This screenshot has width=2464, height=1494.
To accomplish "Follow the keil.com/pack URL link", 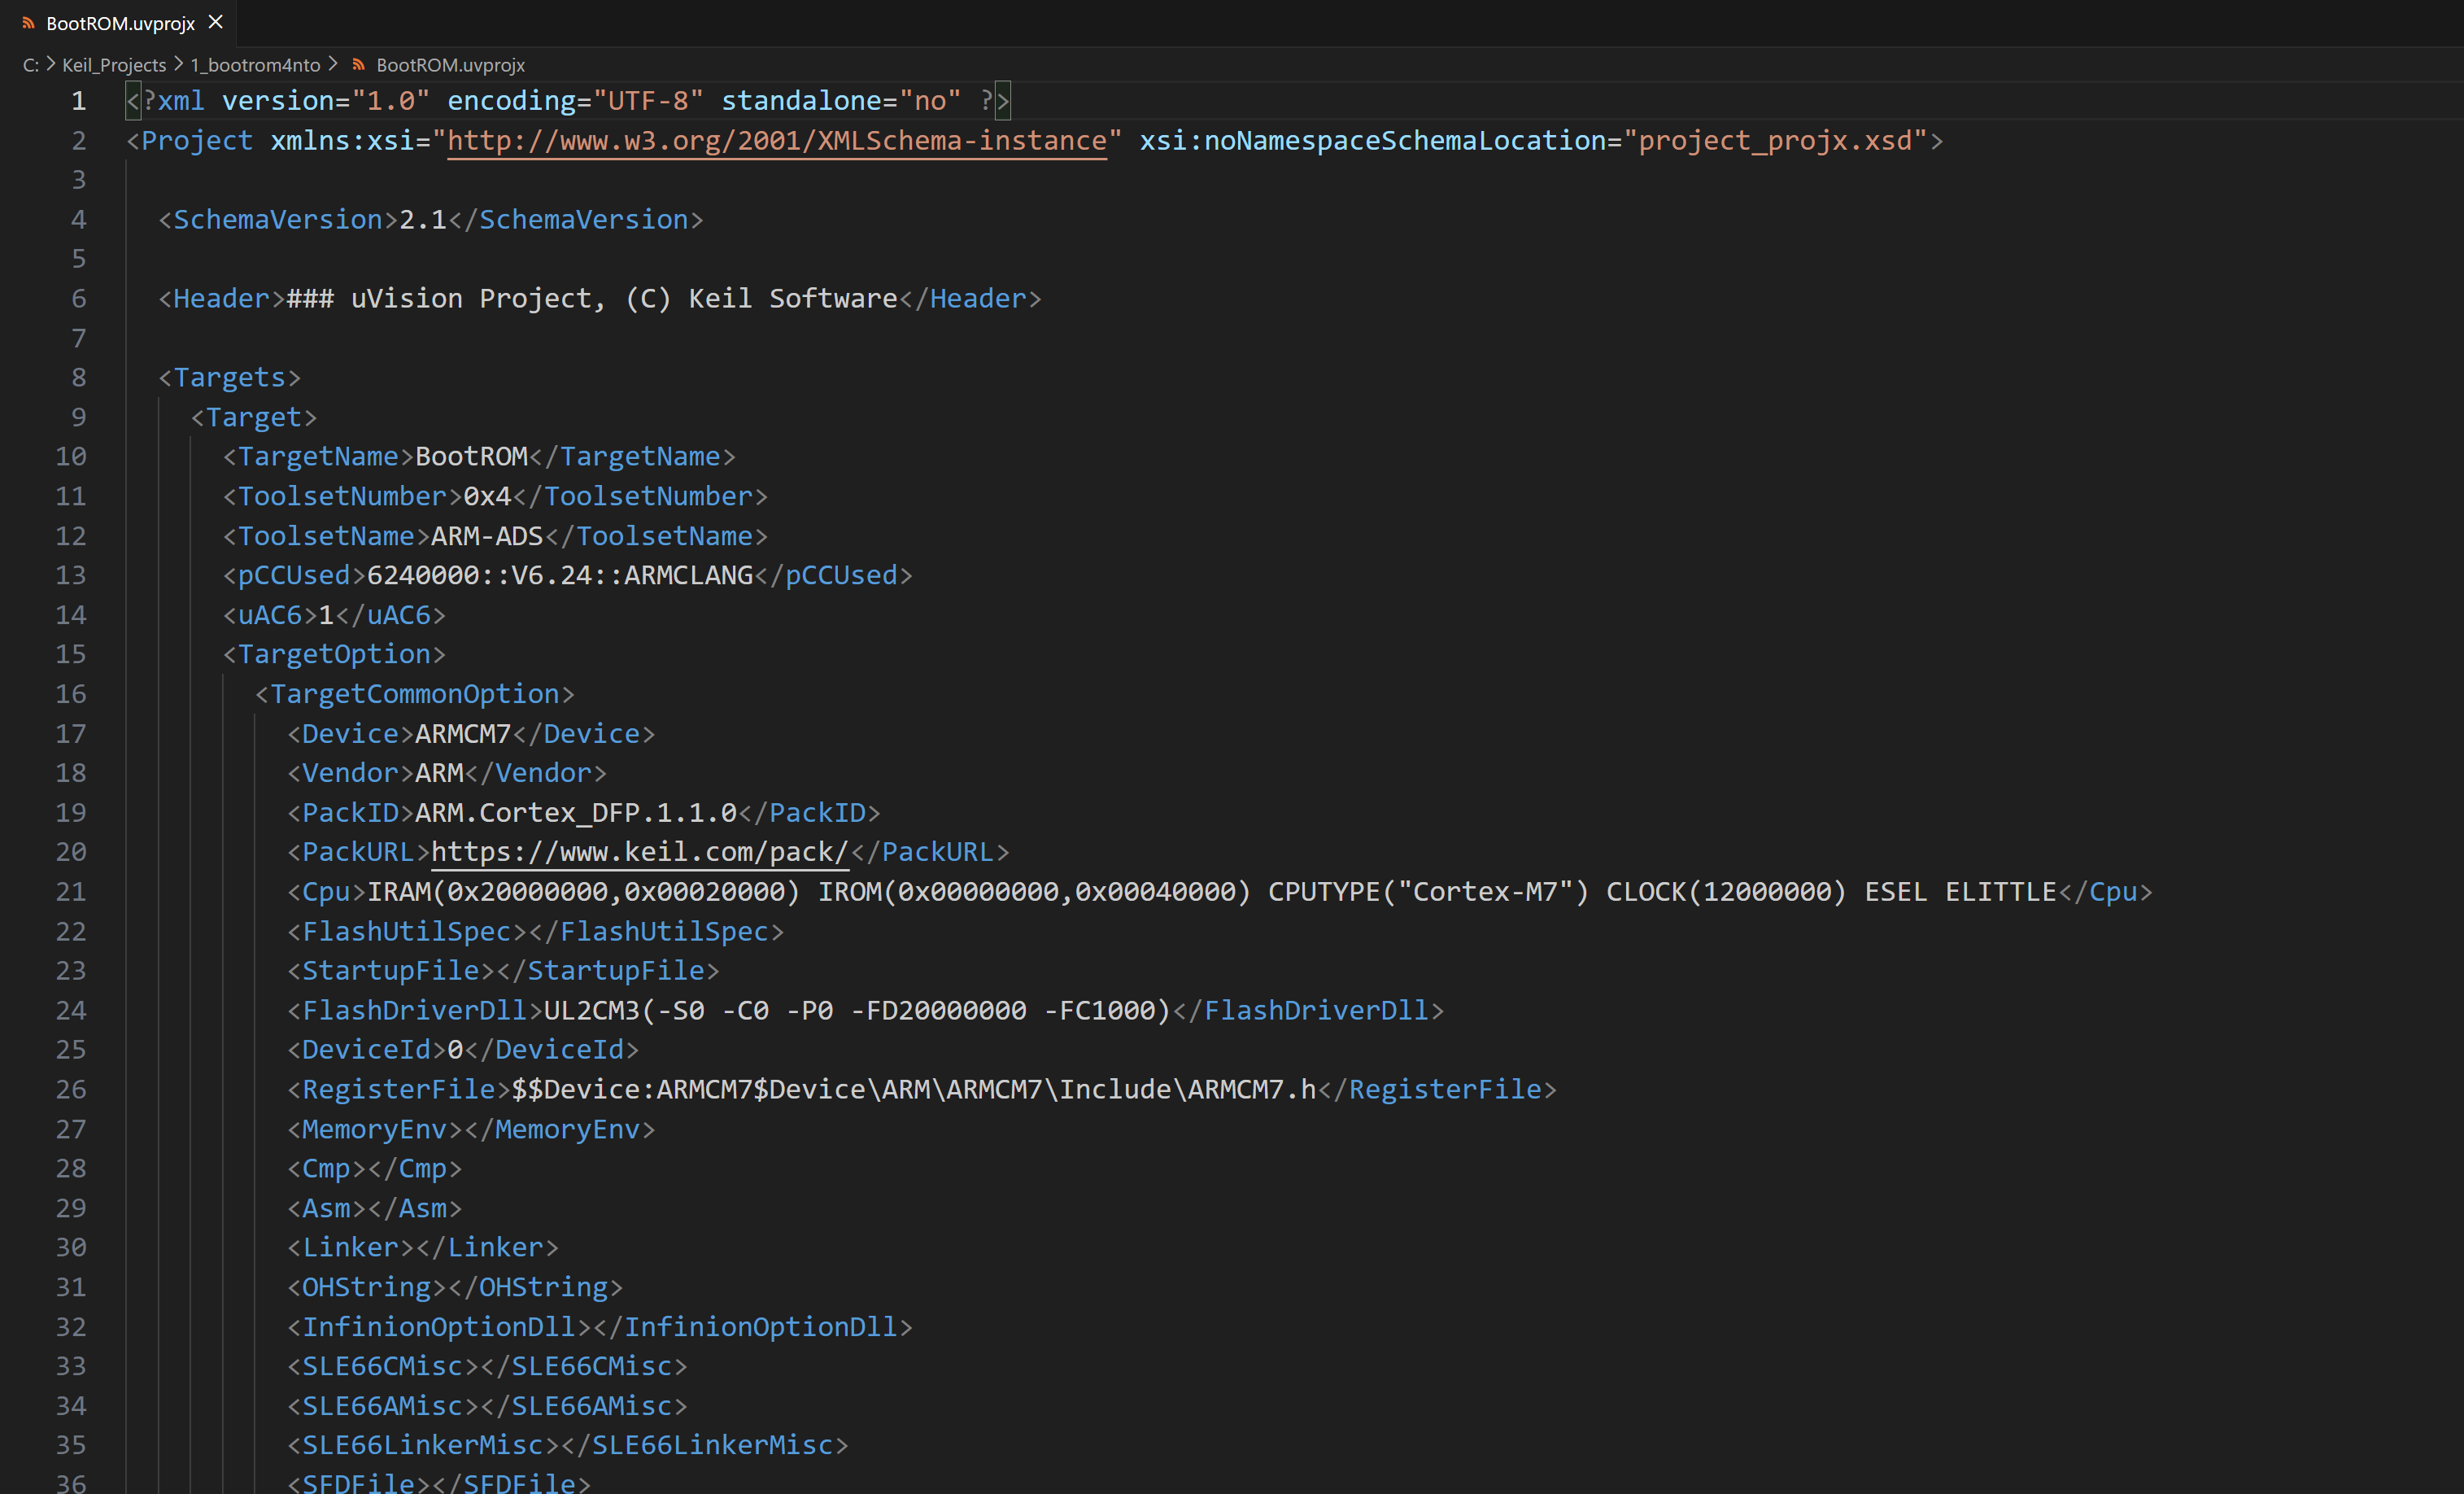I will pos(639,852).
